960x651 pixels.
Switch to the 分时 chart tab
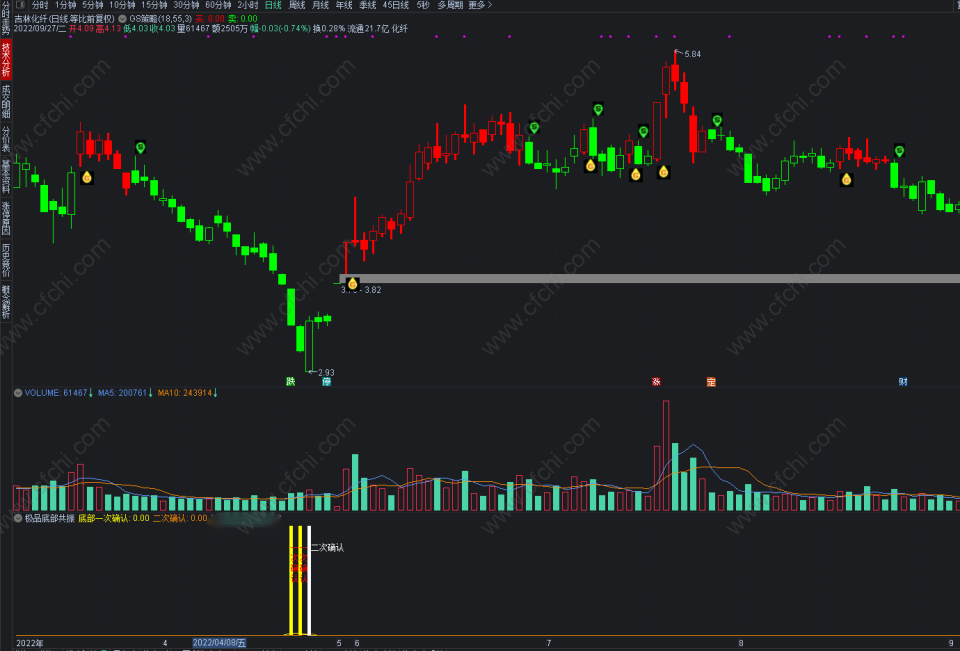coord(40,5)
